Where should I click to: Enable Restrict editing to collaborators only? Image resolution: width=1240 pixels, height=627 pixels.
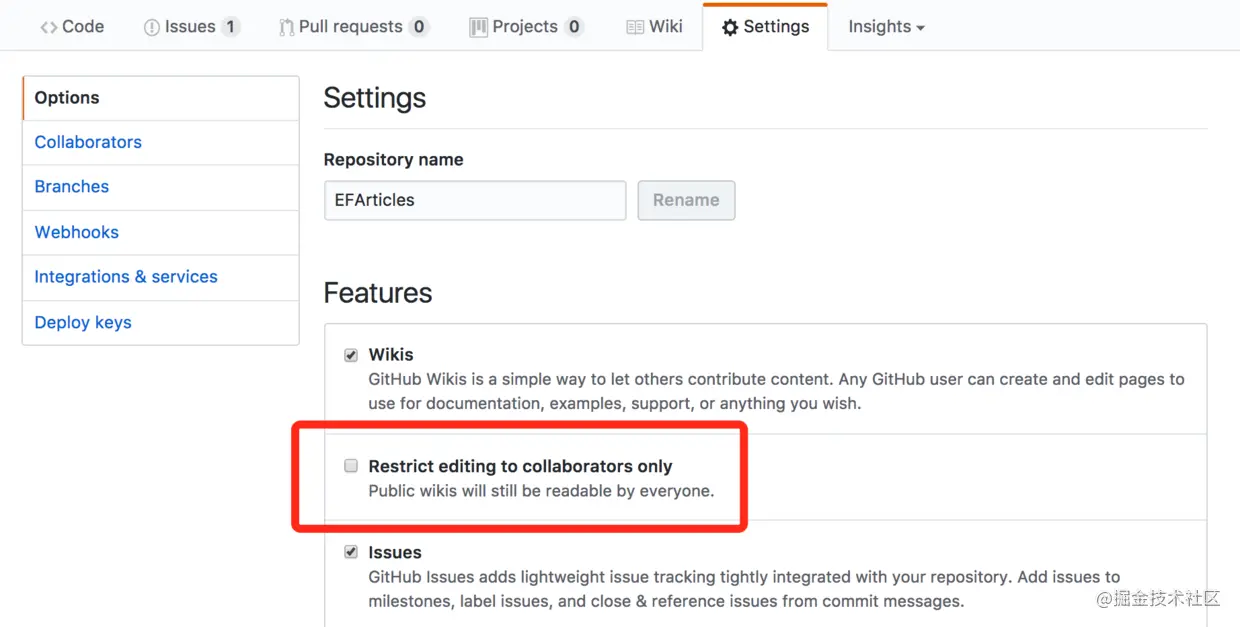(351, 466)
